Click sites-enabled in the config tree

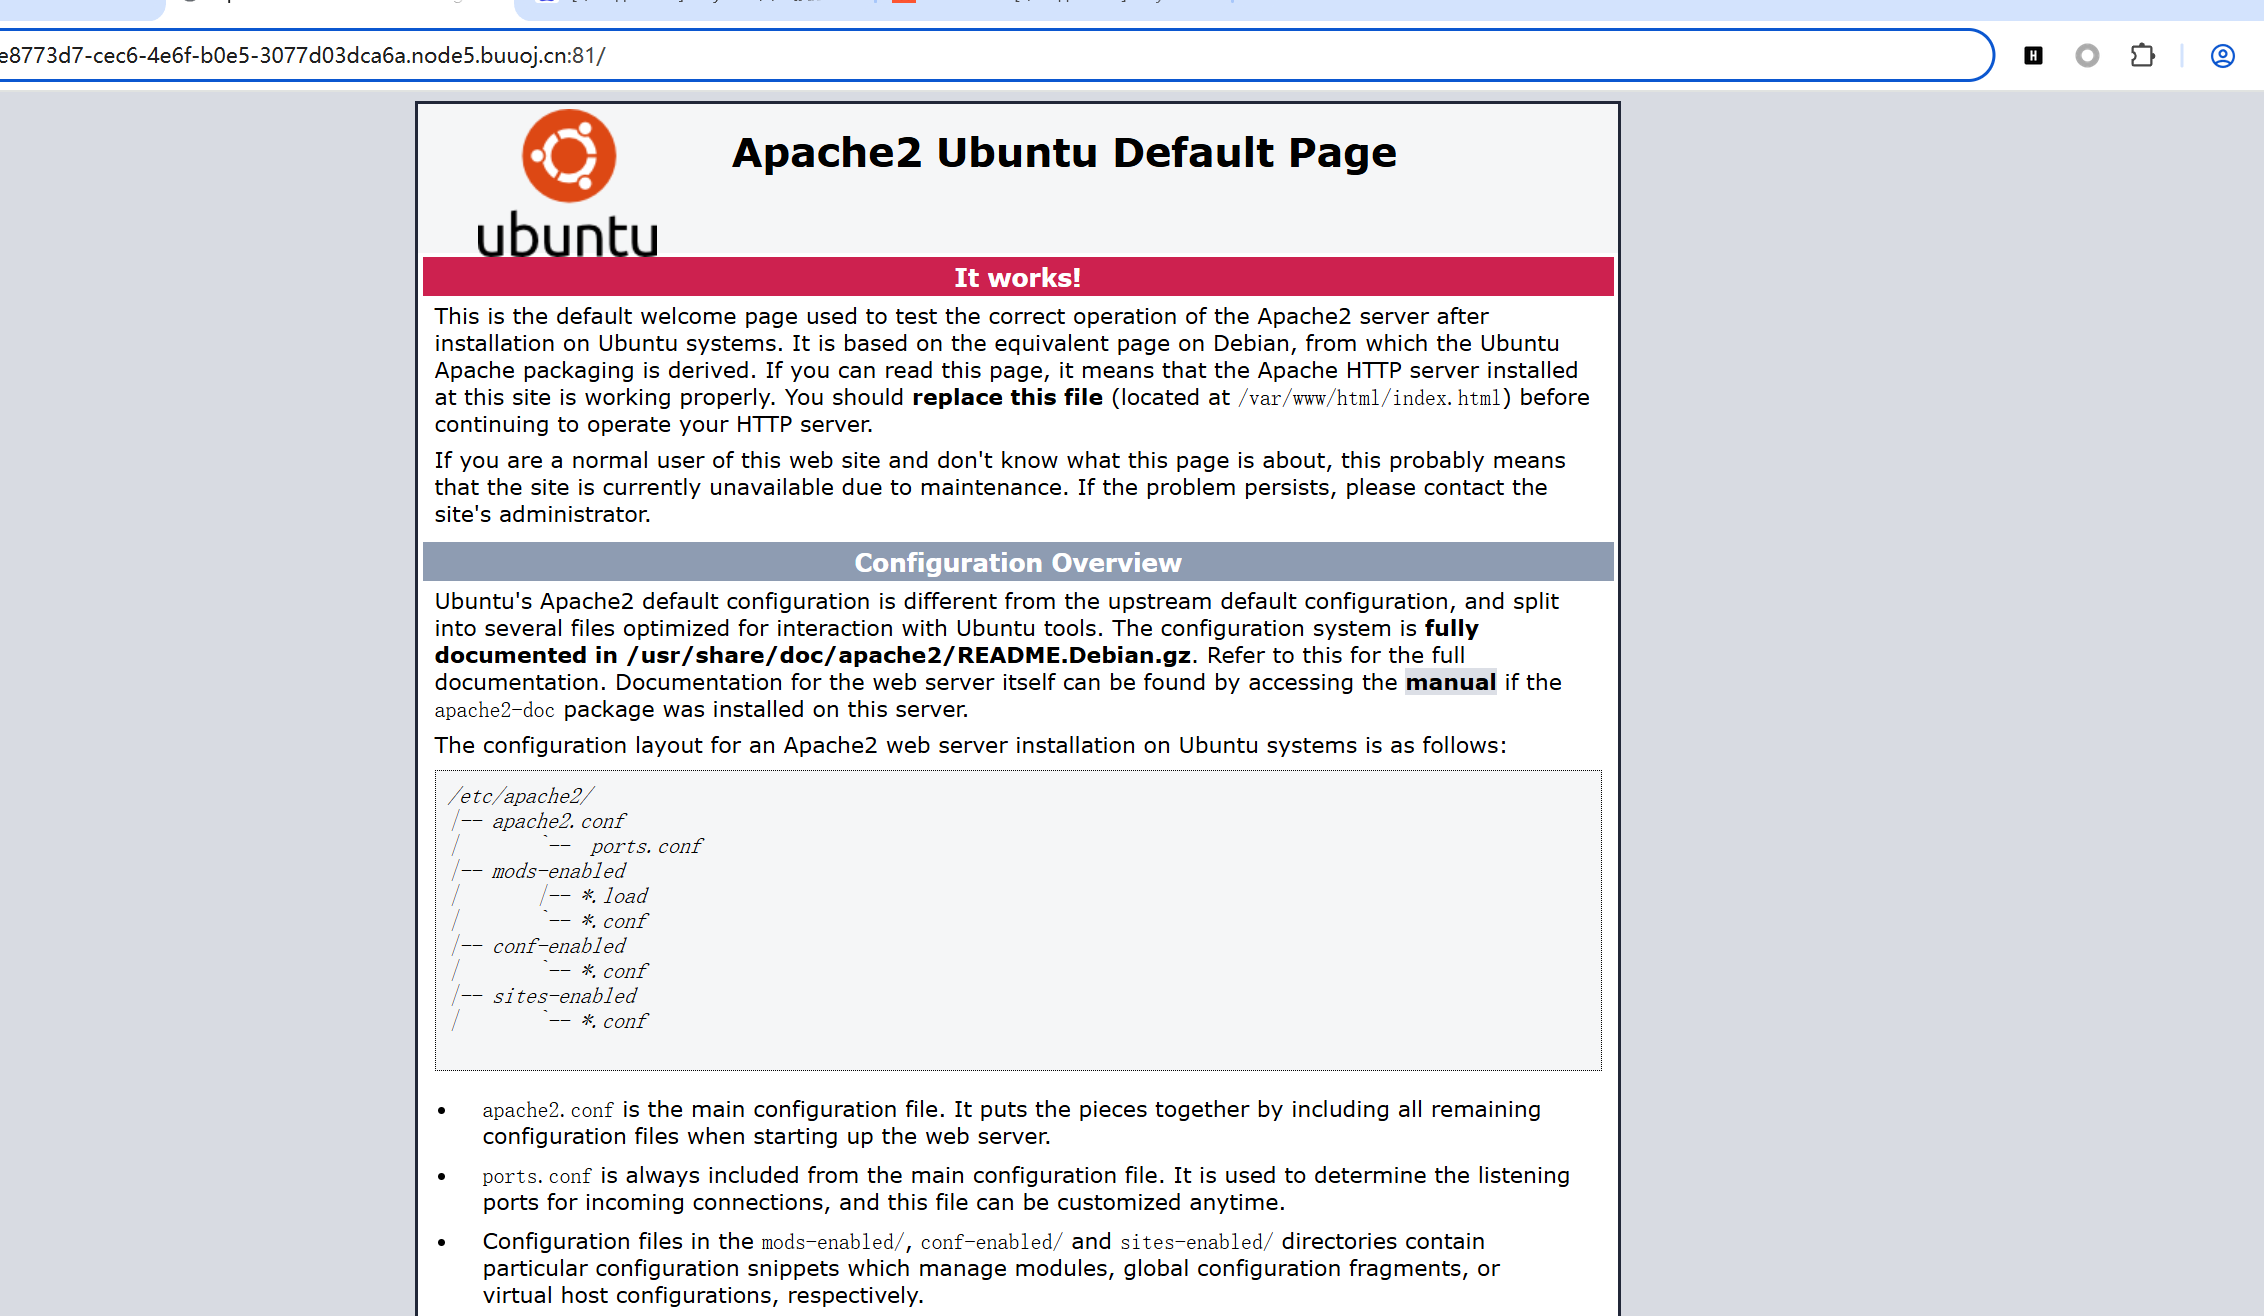[564, 997]
